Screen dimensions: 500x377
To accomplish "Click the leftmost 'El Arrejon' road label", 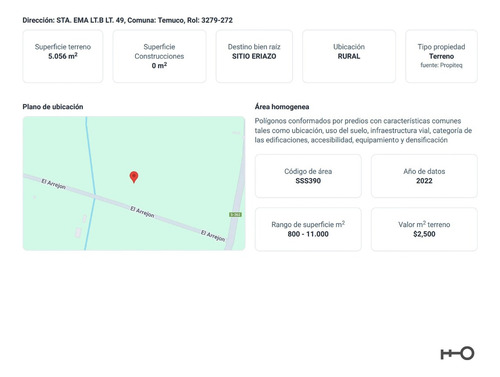I will pyautogui.click(x=53, y=184).
